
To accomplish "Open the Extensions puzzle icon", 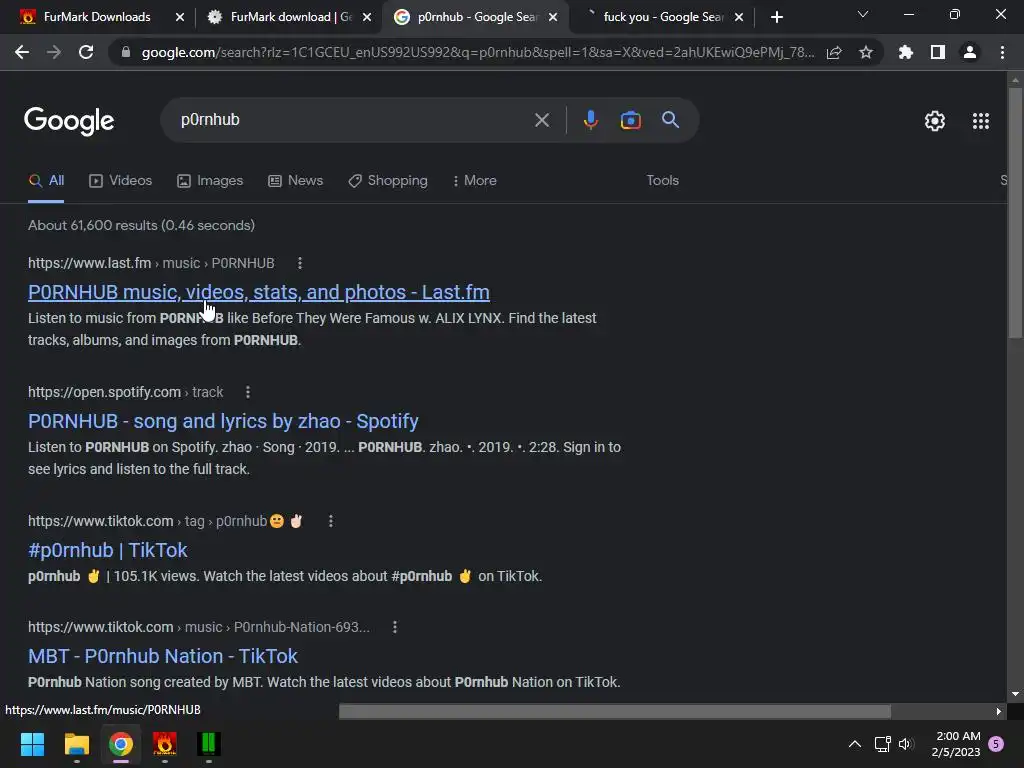I will tap(906, 52).
